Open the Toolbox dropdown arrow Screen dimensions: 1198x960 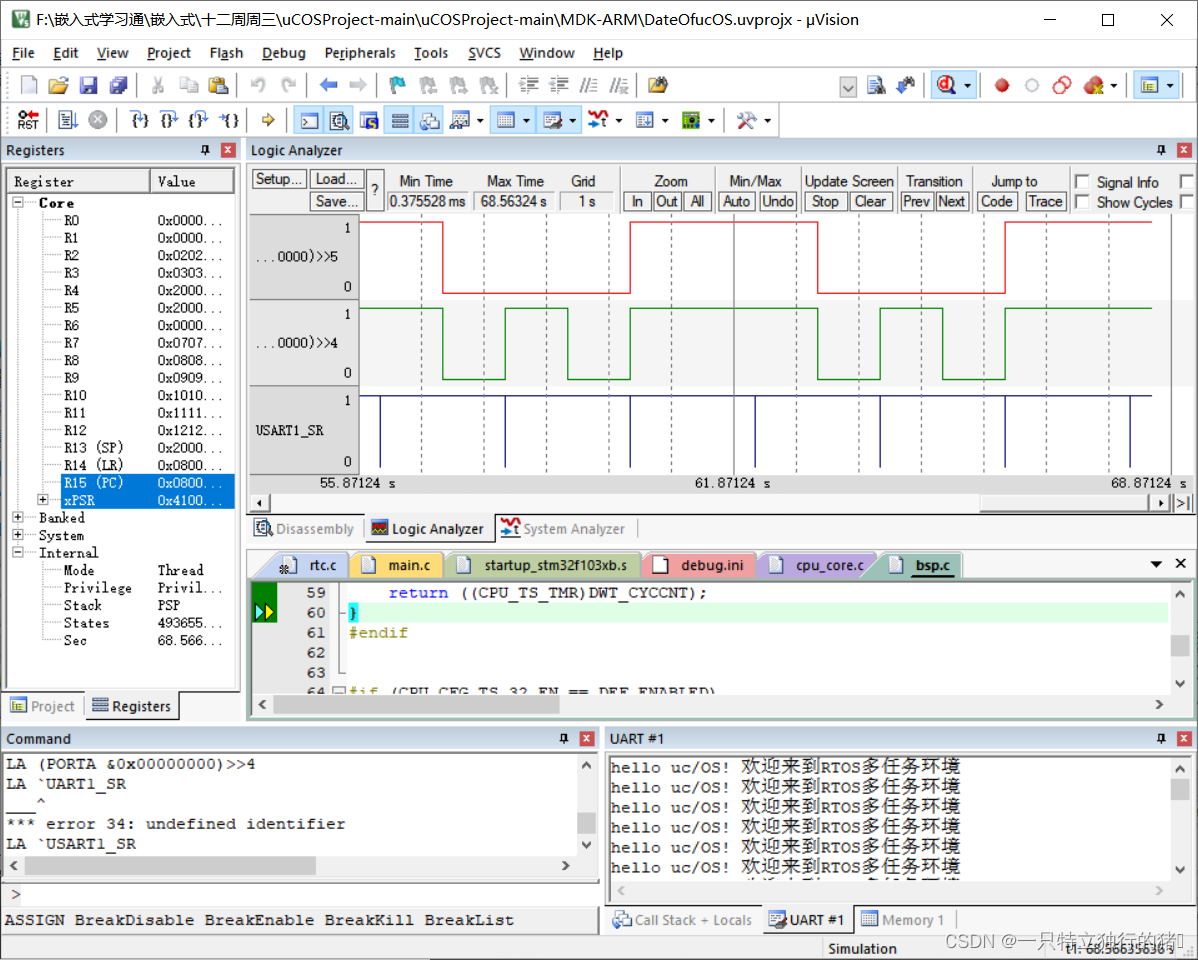767,121
